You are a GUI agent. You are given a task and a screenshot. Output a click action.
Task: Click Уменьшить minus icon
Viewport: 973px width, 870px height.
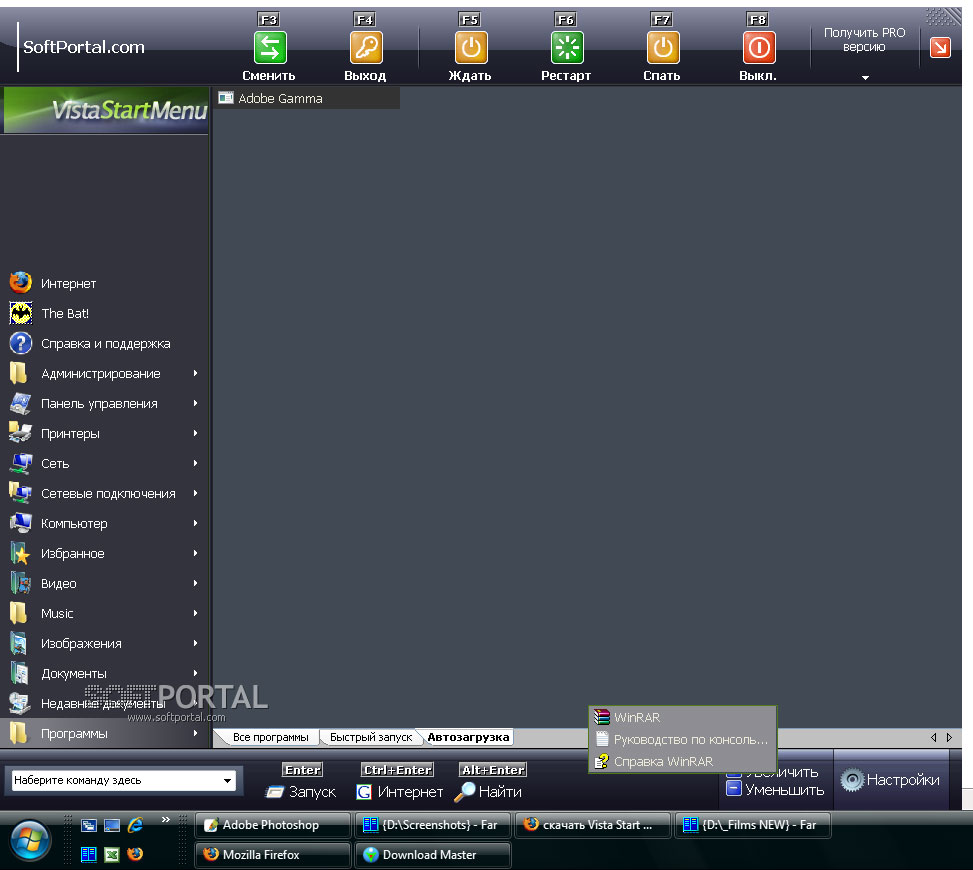(x=733, y=789)
